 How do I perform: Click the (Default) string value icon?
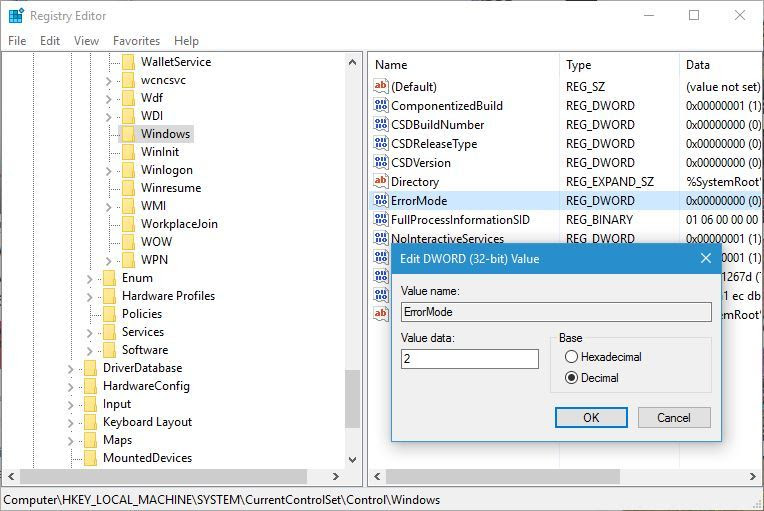coord(381,86)
